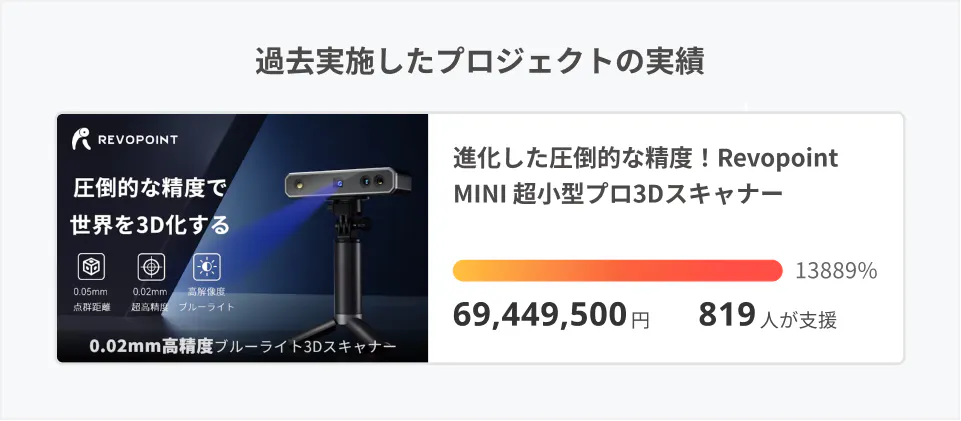Click the 69,449,500円 funding amount
Image resolution: width=961 pixels, height=421 pixels.
point(551,316)
